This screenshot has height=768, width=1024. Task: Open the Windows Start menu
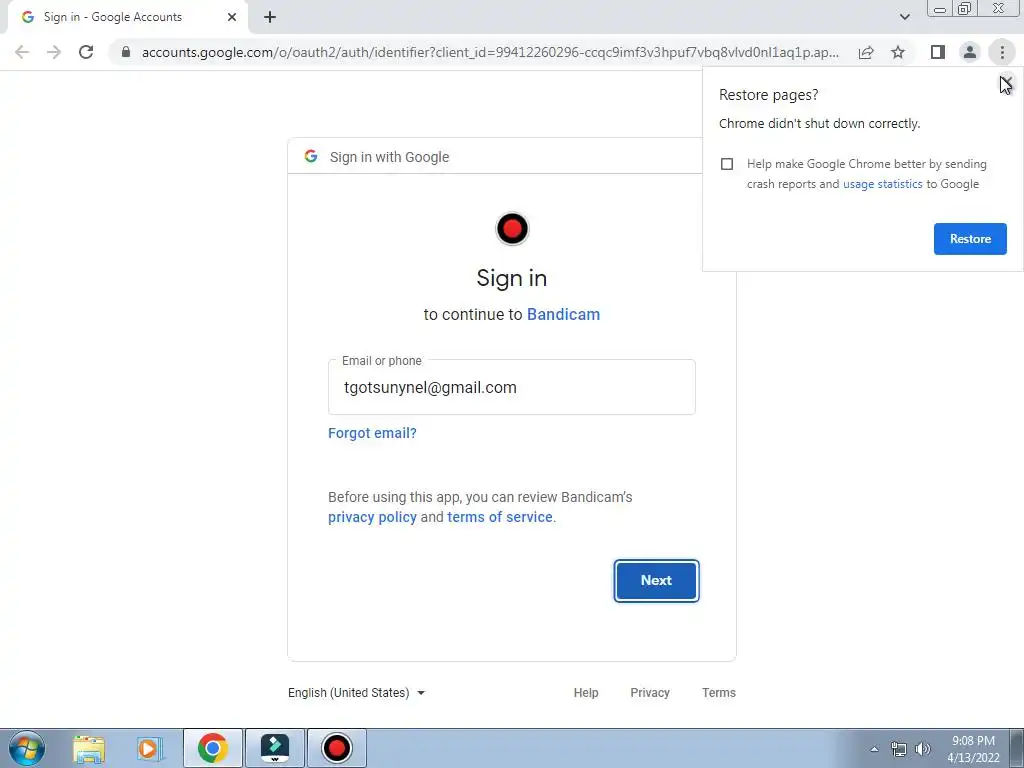27,748
